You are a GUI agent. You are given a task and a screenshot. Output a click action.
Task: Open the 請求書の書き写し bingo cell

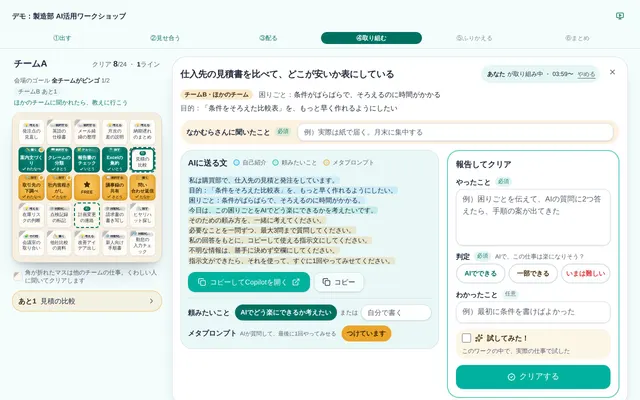pos(115,215)
